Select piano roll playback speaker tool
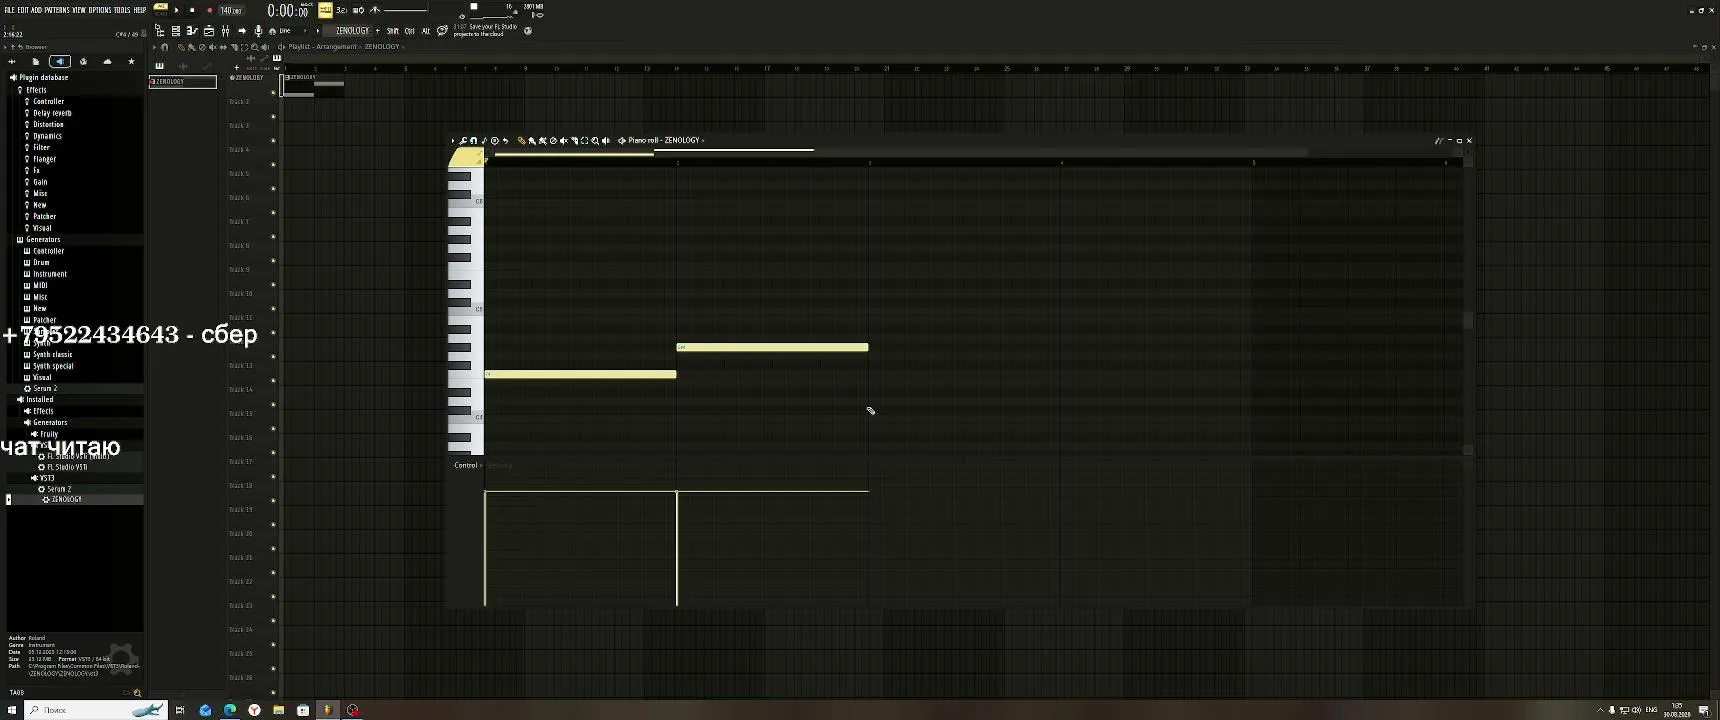 [606, 141]
